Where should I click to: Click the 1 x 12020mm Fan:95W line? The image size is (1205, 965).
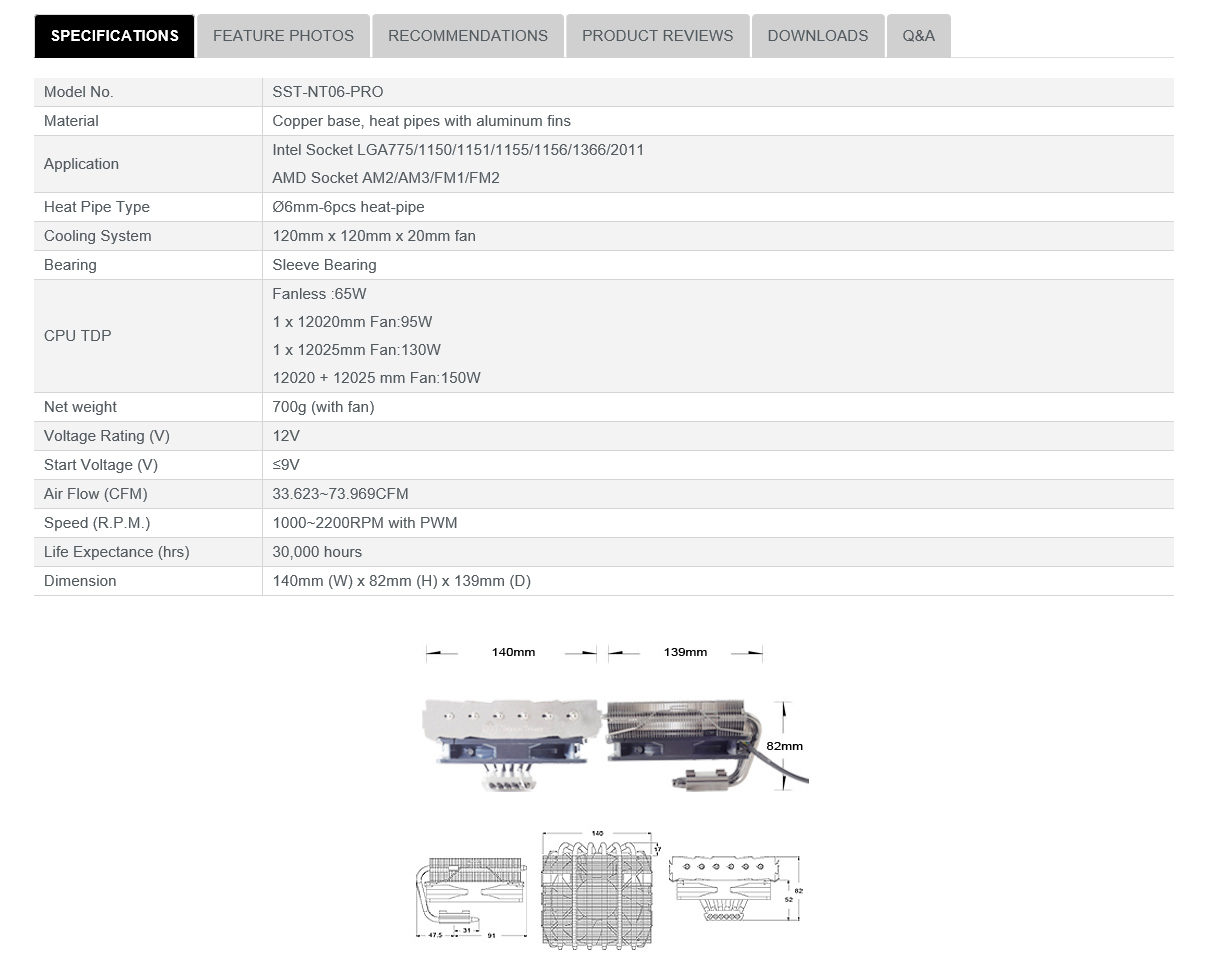[352, 322]
